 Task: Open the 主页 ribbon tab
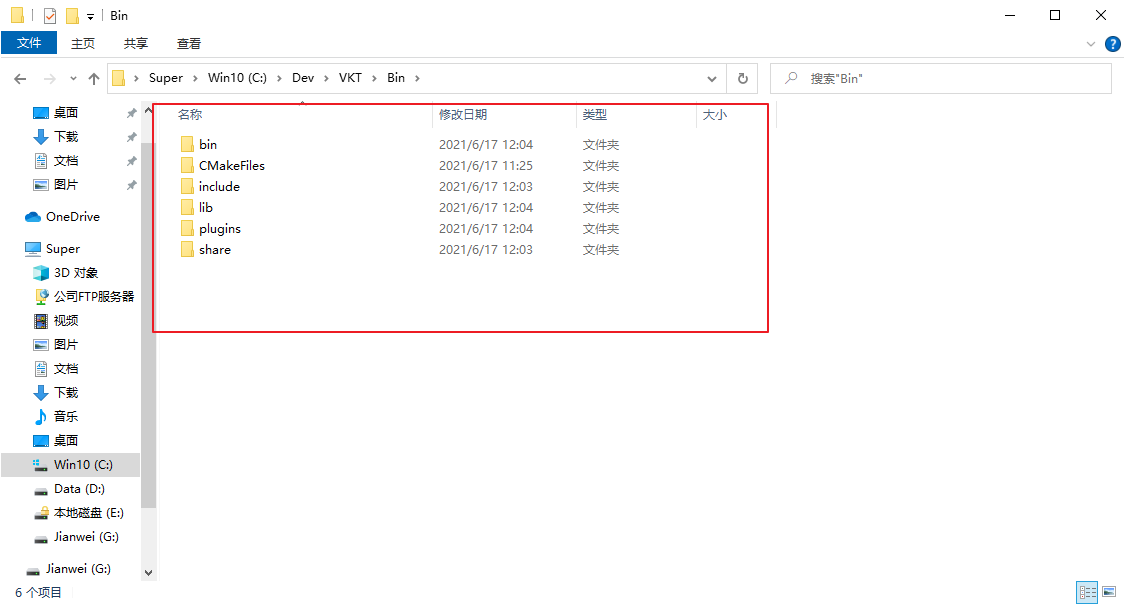point(83,43)
